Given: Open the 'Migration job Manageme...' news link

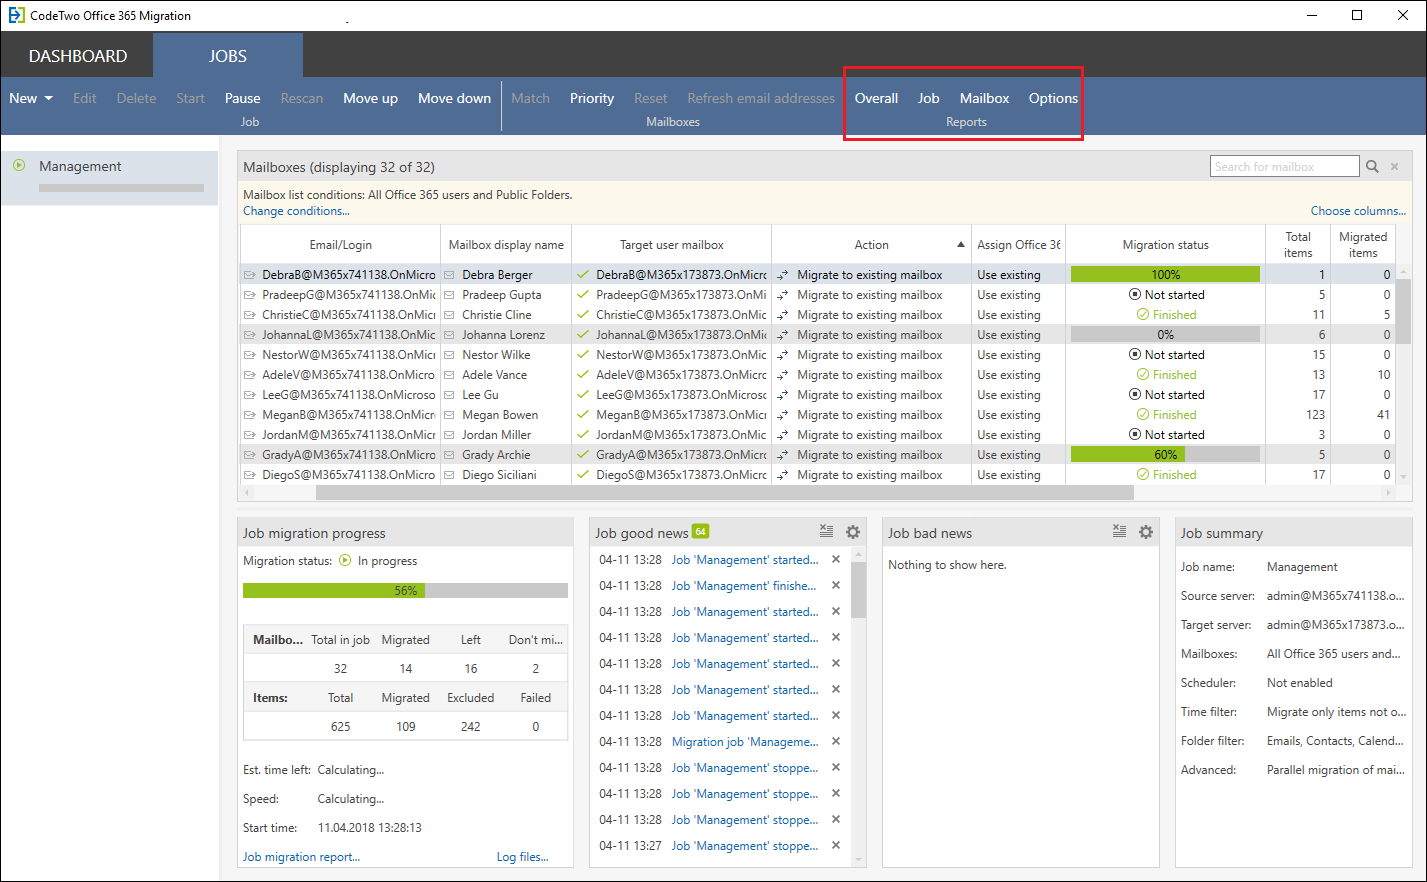Looking at the screenshot, I should click(745, 741).
